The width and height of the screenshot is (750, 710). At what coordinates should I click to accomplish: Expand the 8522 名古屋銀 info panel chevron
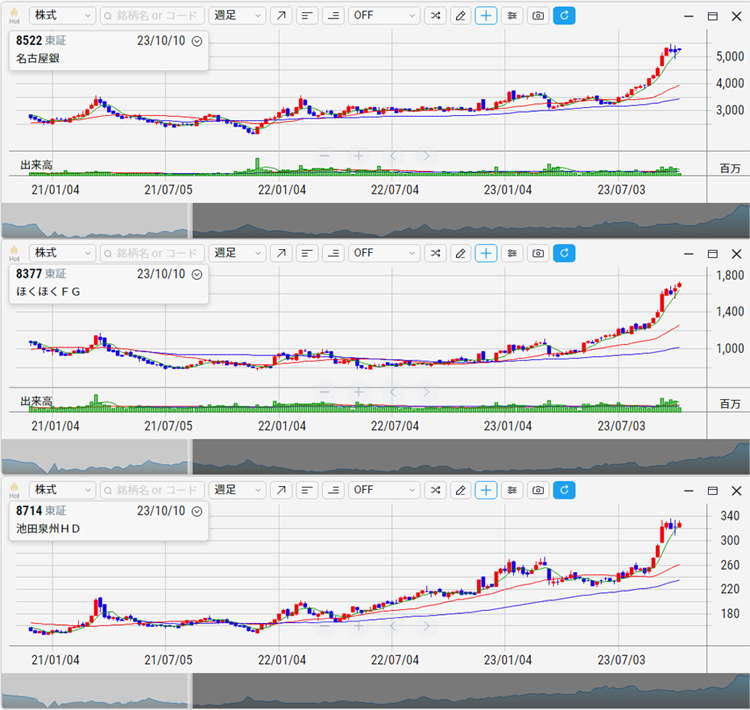click(197, 42)
